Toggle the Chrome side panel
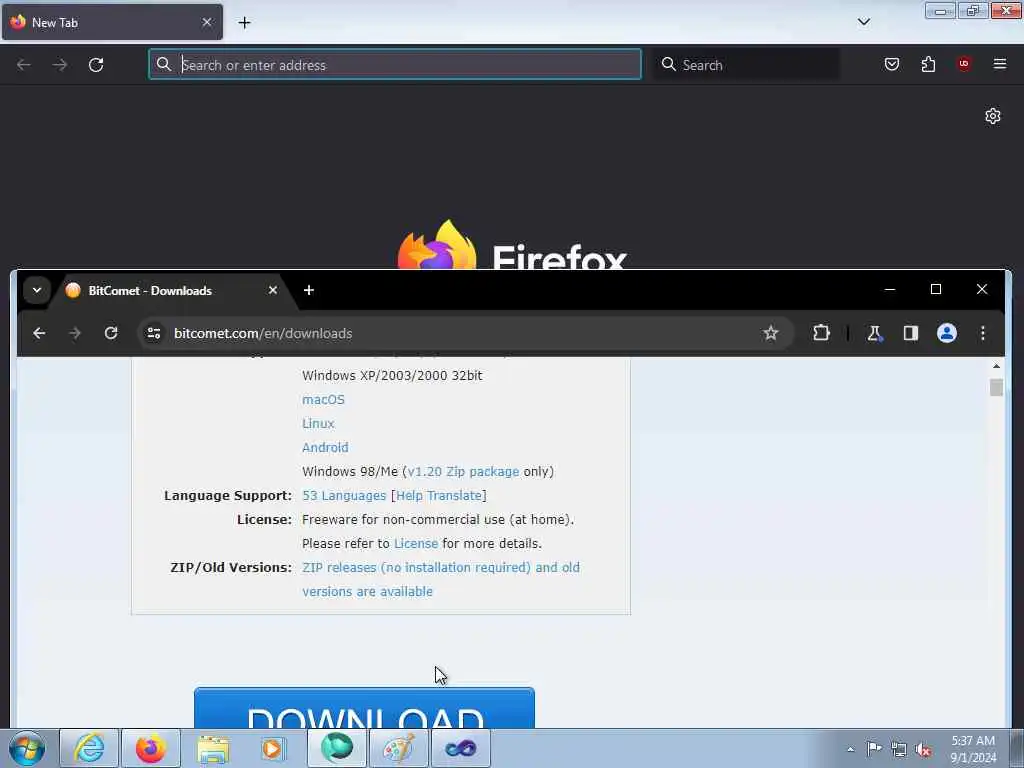 click(910, 333)
